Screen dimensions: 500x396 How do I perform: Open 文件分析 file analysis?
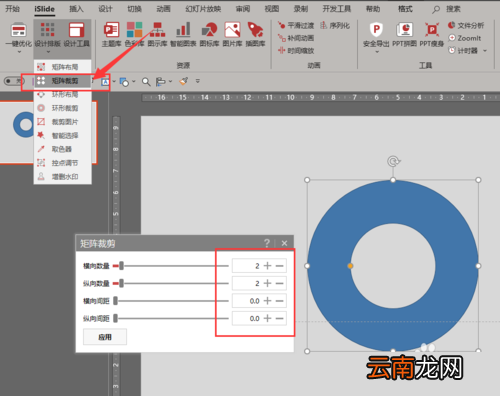(x=466, y=25)
